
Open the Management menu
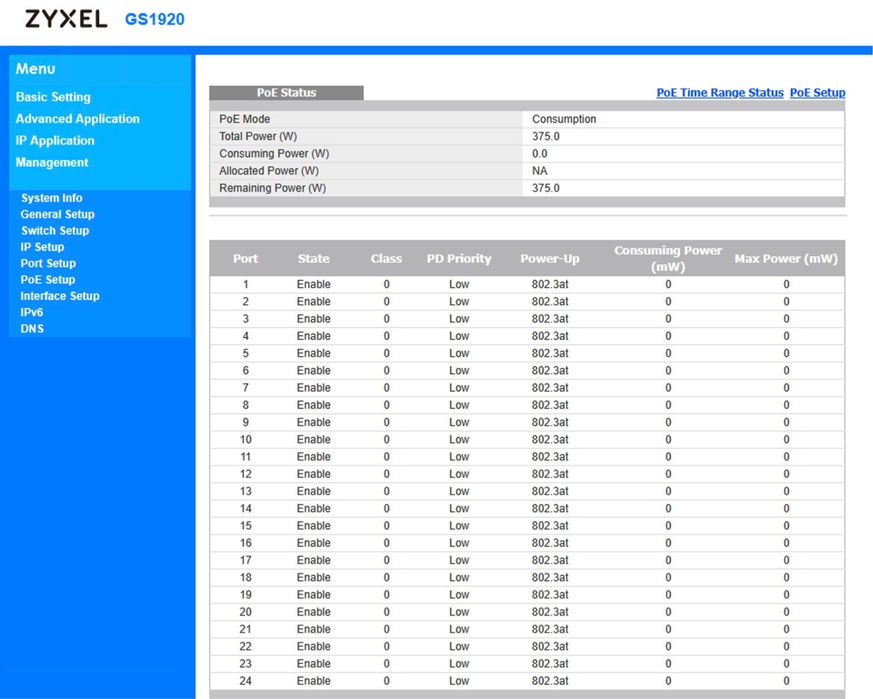click(x=52, y=162)
